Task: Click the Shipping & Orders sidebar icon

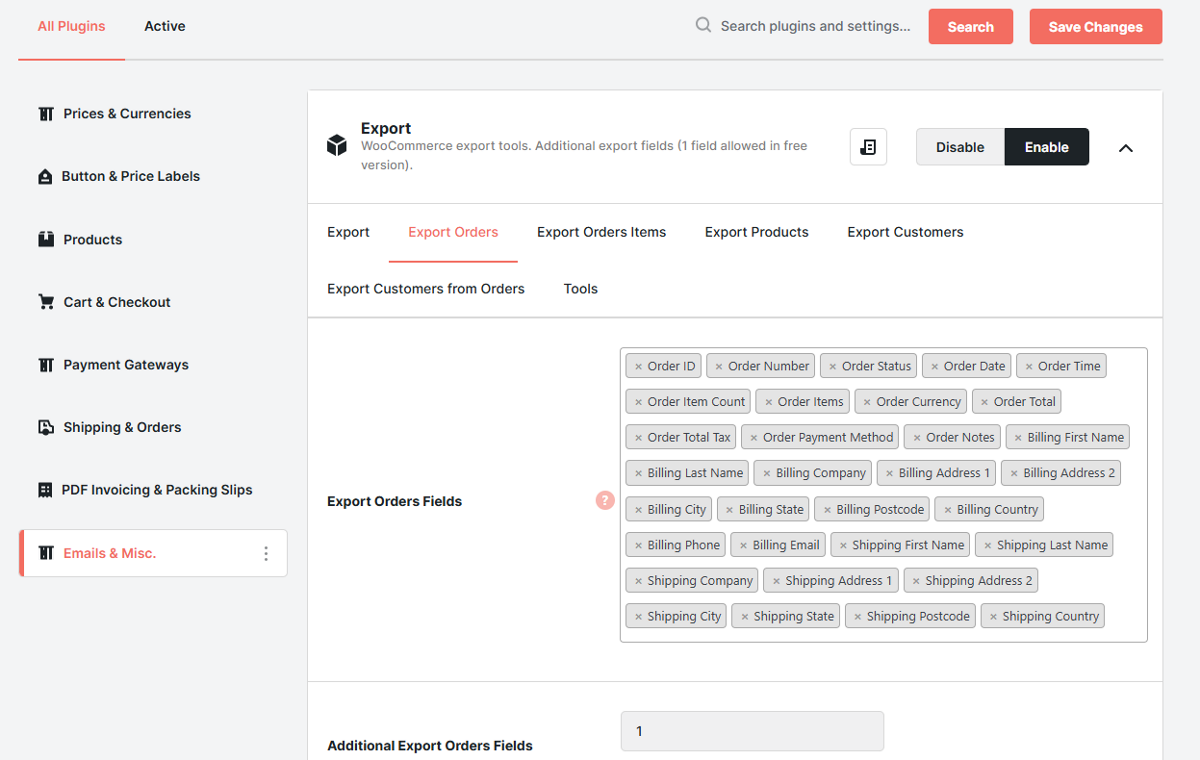Action: pyautogui.click(x=46, y=427)
